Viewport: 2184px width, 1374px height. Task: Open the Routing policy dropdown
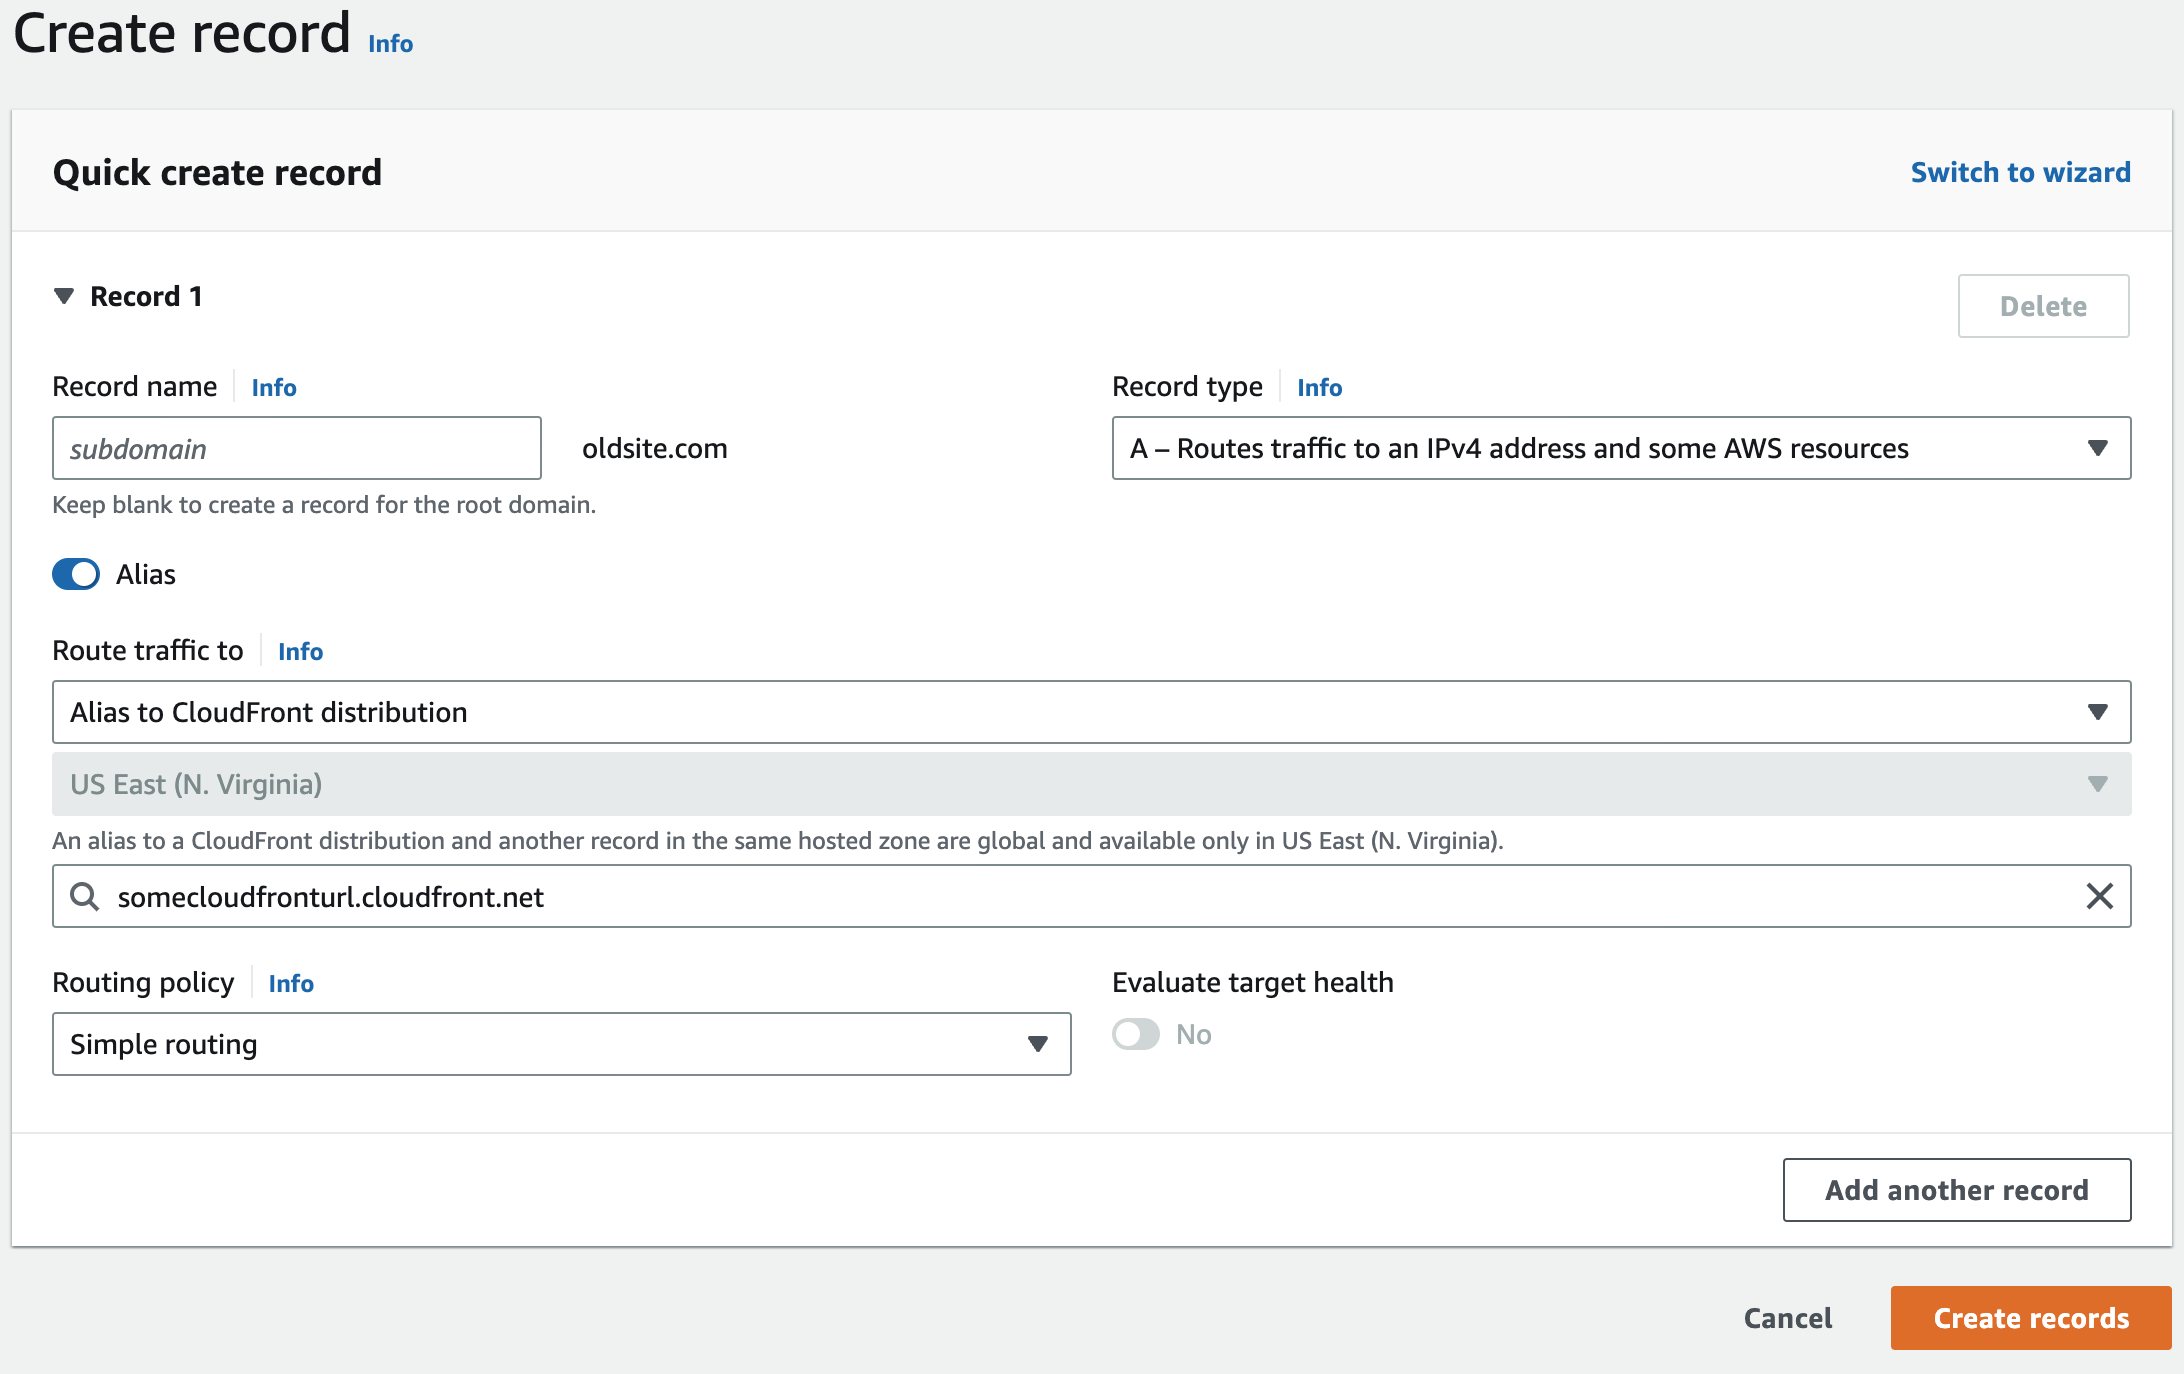point(561,1044)
